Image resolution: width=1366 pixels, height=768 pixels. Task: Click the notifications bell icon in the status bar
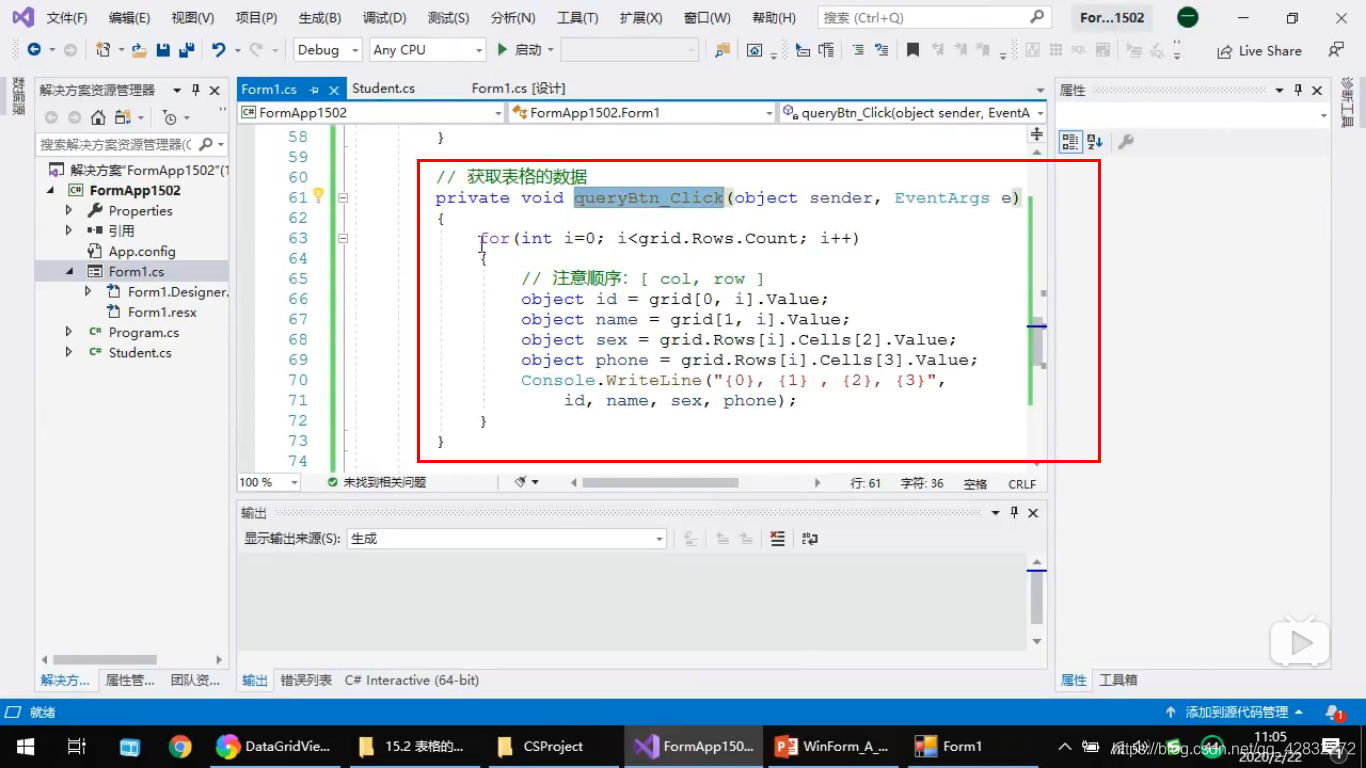click(1334, 712)
